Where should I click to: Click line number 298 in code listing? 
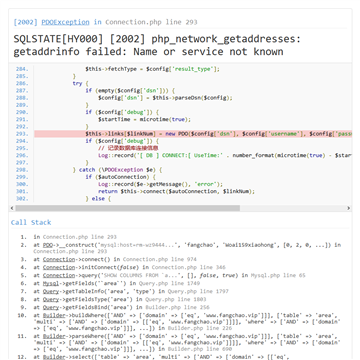(x=22, y=170)
